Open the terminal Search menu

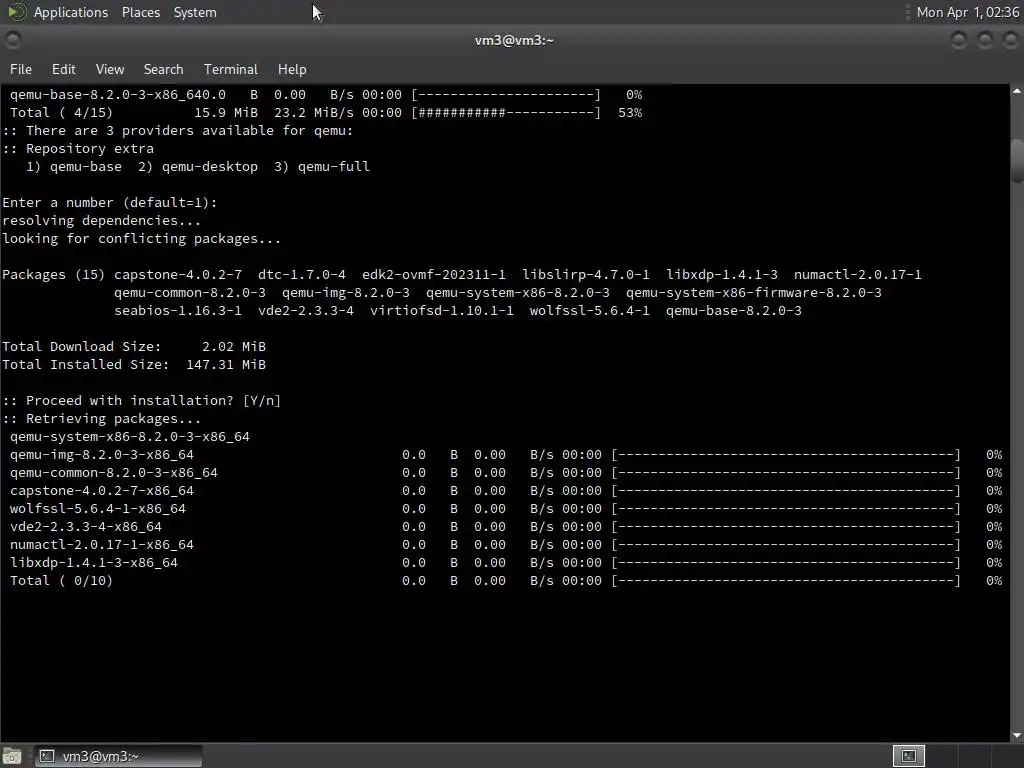coord(163,69)
